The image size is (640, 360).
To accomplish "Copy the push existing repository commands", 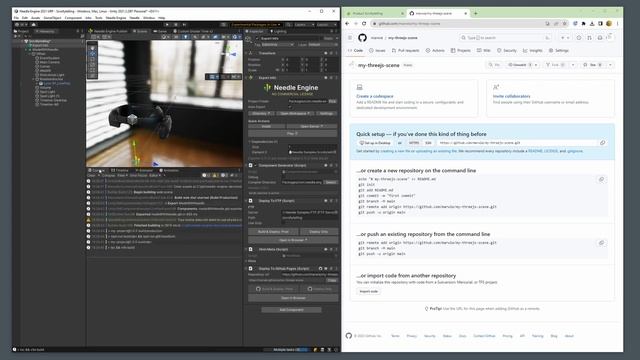I will point(601,243).
